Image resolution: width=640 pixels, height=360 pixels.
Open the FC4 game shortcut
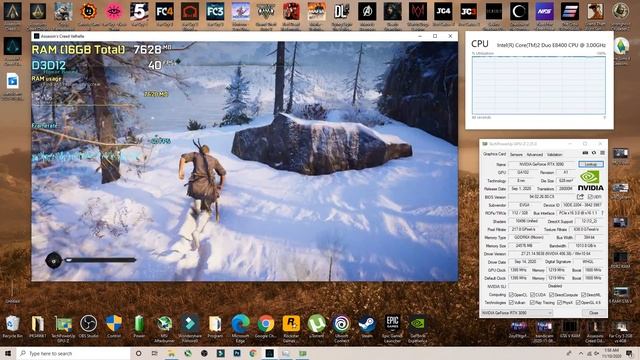tap(164, 12)
